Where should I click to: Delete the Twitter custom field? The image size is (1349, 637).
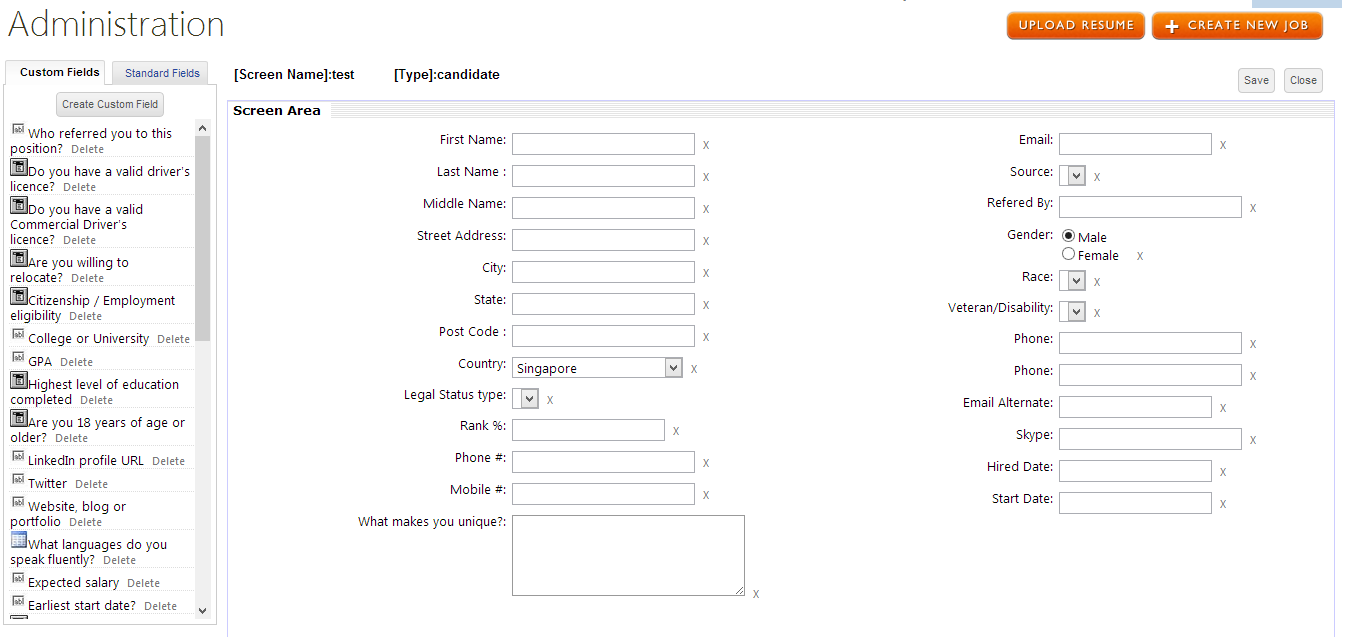pyautogui.click(x=91, y=485)
